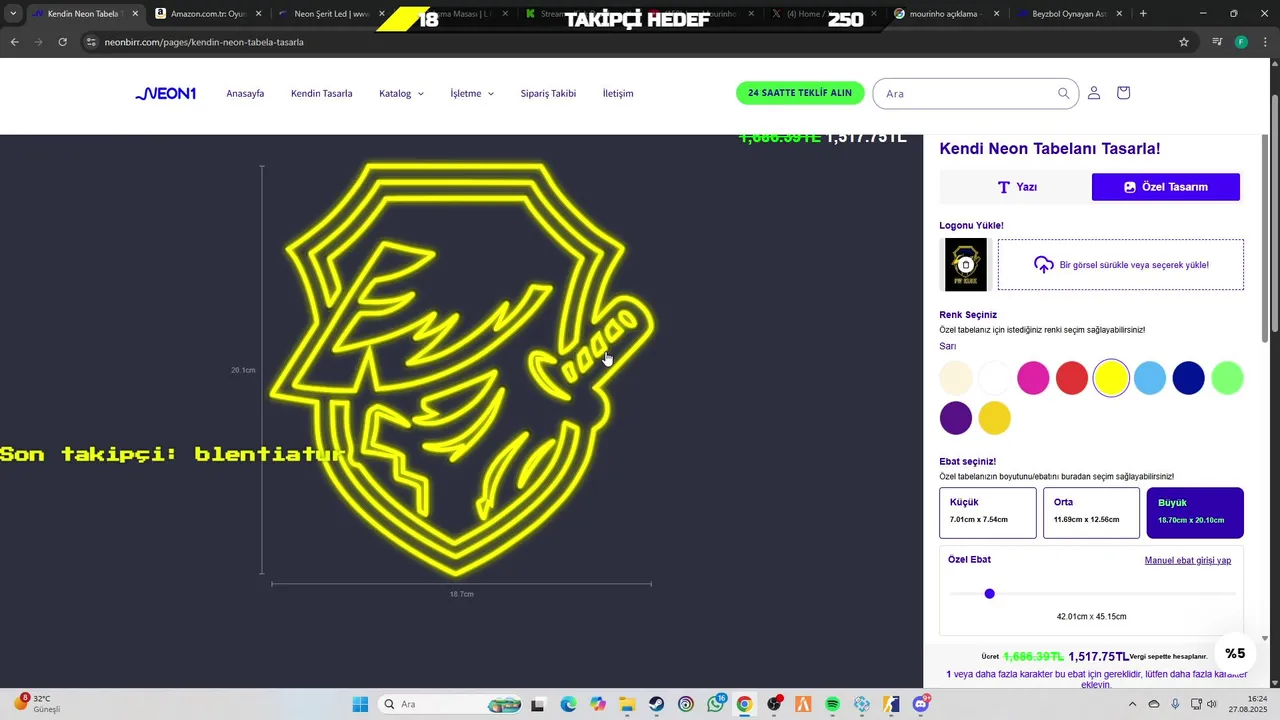This screenshot has width=1280, height=720.
Task: Click the Özel Ebat slider handle
Action: 990,594
